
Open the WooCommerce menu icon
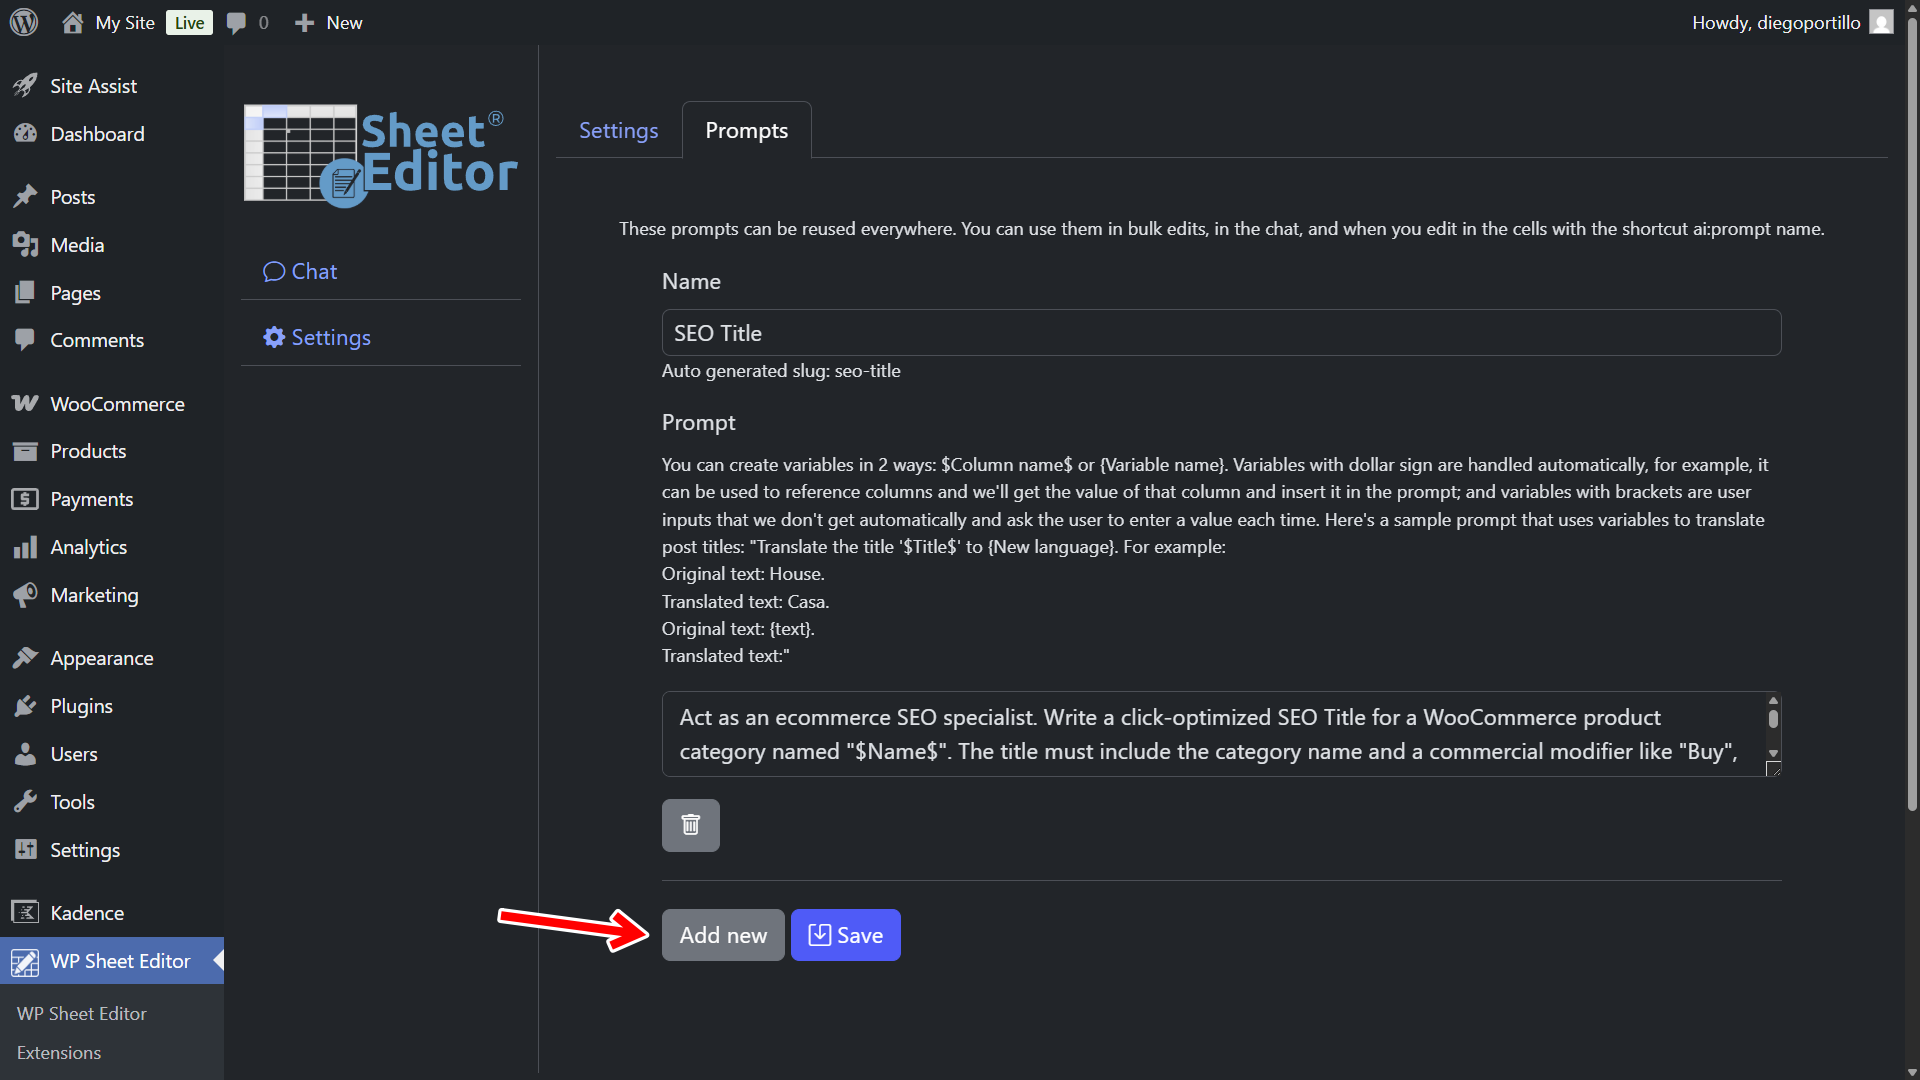tap(25, 404)
